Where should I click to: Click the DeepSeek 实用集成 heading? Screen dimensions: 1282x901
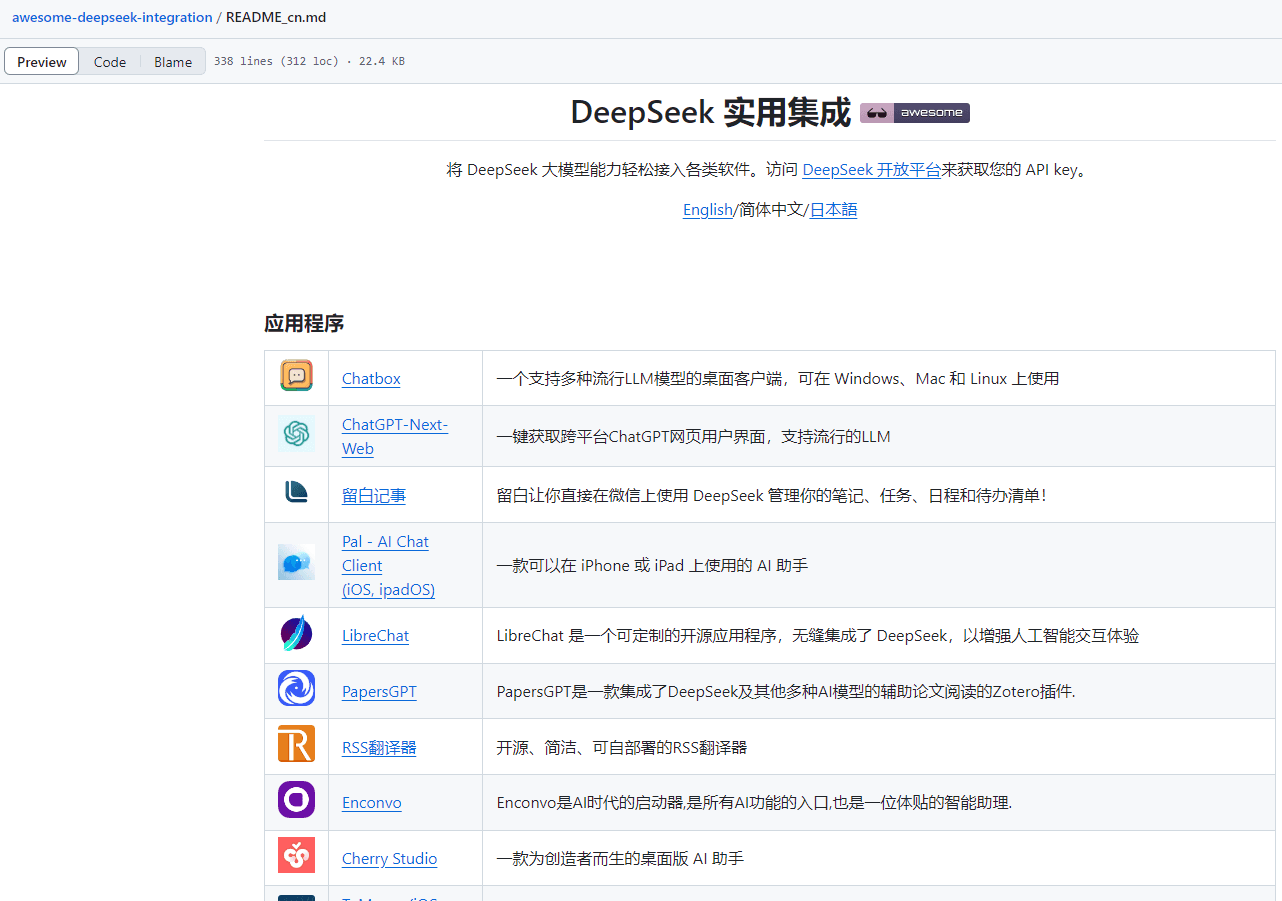click(711, 112)
